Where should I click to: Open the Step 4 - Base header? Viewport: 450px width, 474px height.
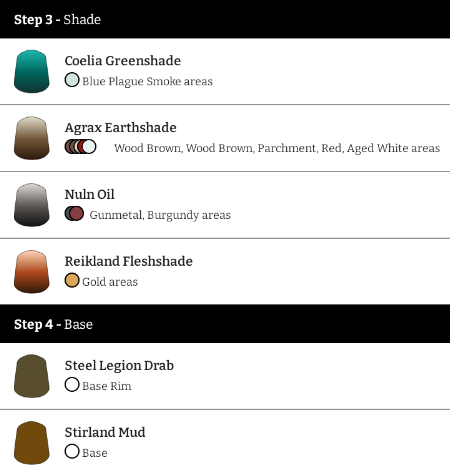coord(225,324)
